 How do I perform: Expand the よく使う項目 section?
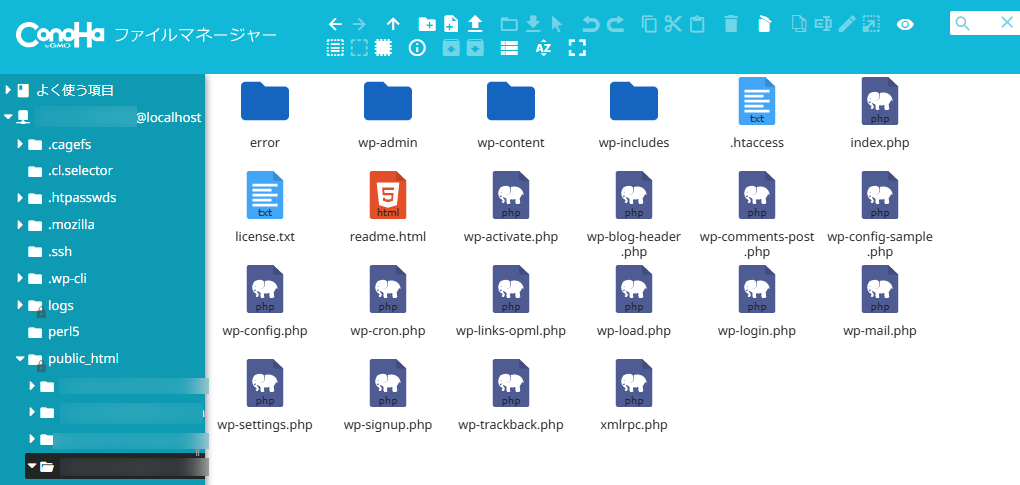[x=8, y=90]
